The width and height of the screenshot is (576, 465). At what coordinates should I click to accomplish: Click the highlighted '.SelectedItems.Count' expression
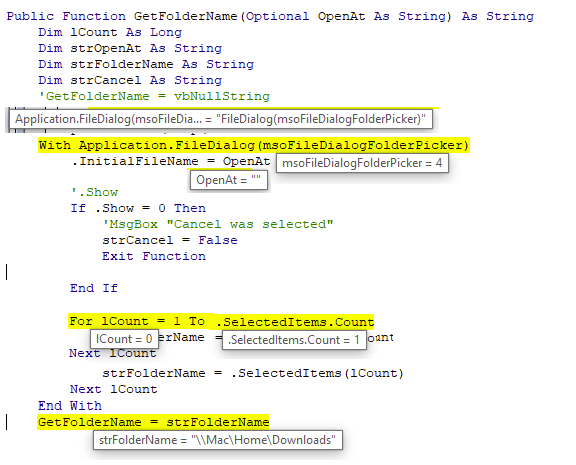(295, 322)
